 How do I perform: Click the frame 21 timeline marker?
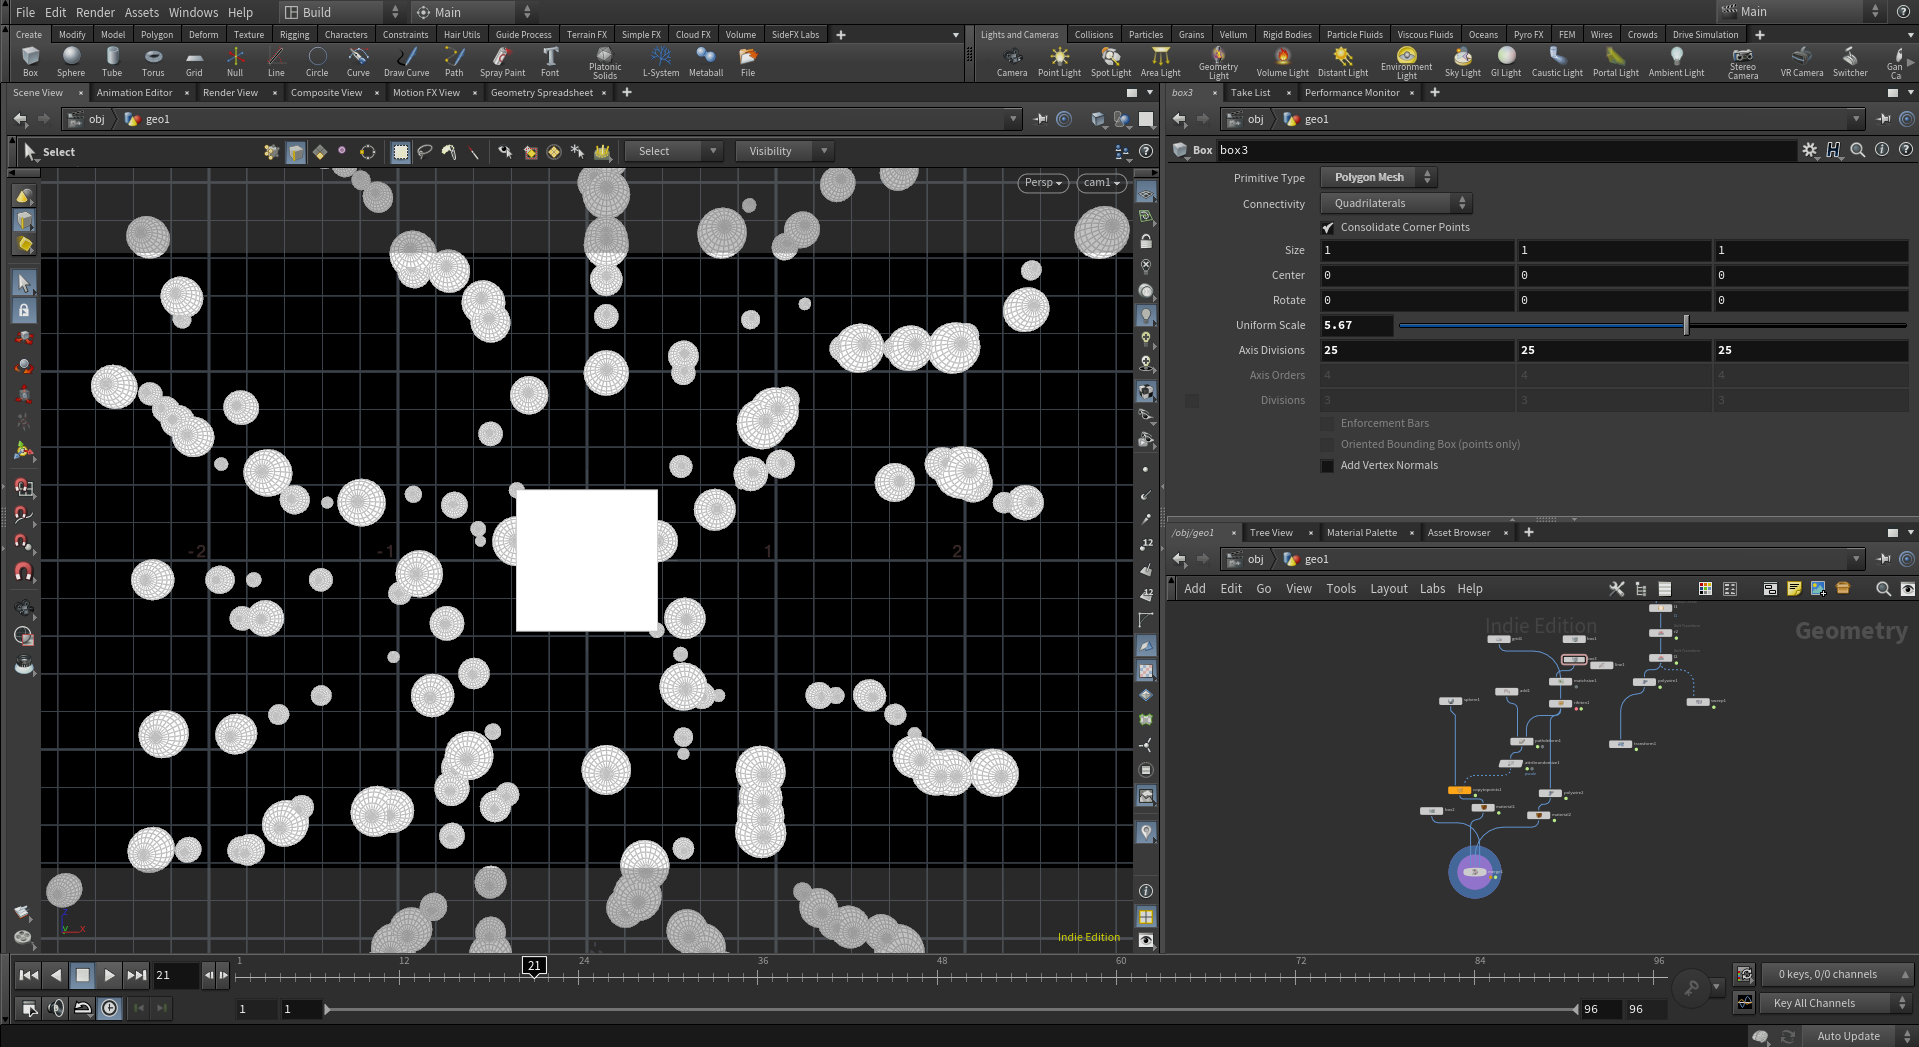click(x=534, y=966)
